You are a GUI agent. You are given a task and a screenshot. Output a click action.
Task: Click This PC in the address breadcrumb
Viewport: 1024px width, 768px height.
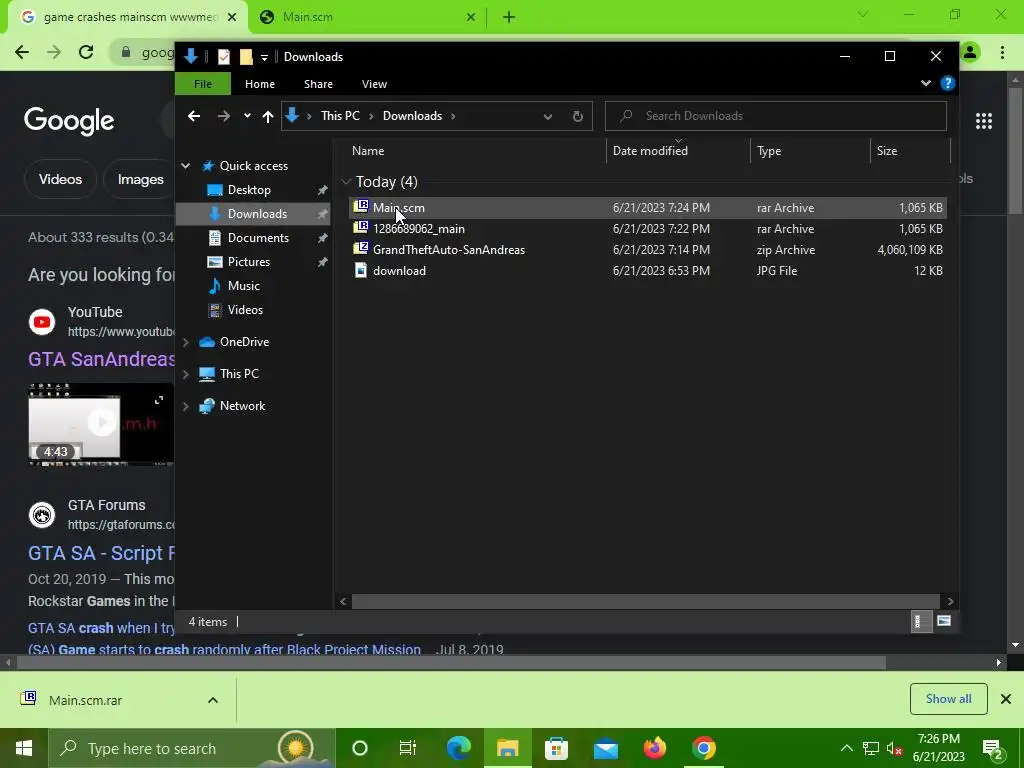pos(340,116)
